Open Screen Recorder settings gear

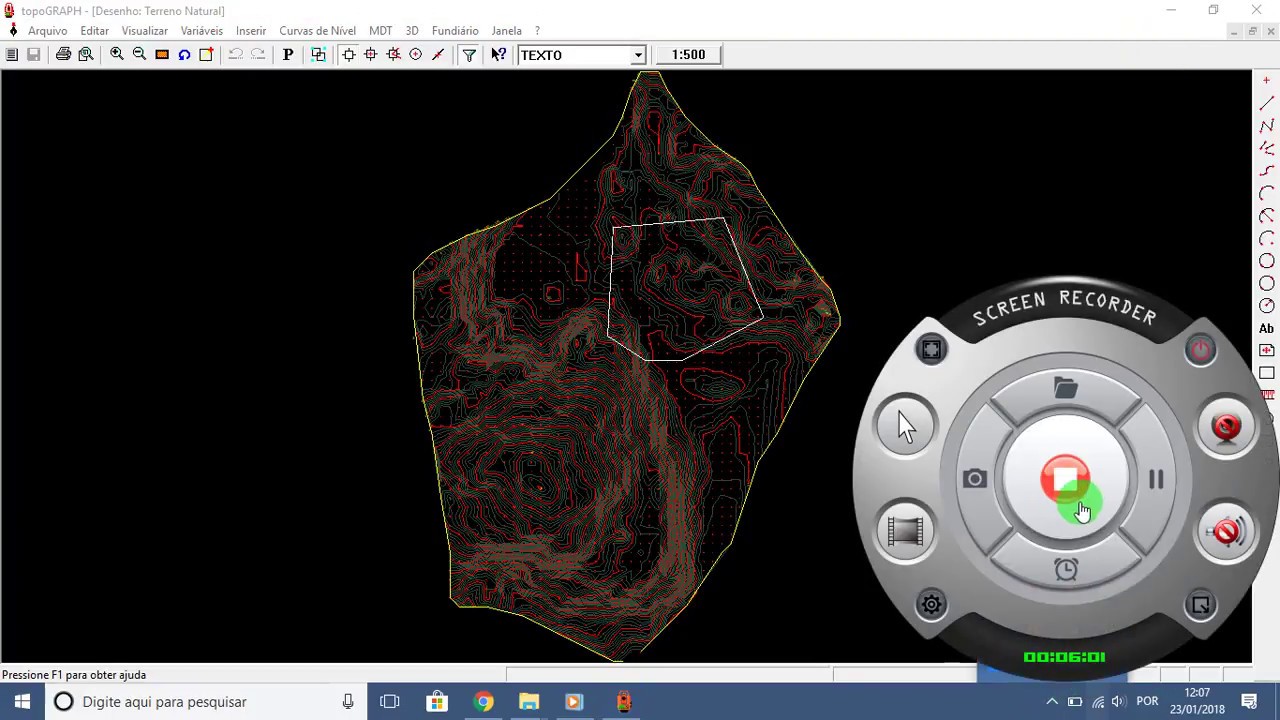pos(931,604)
